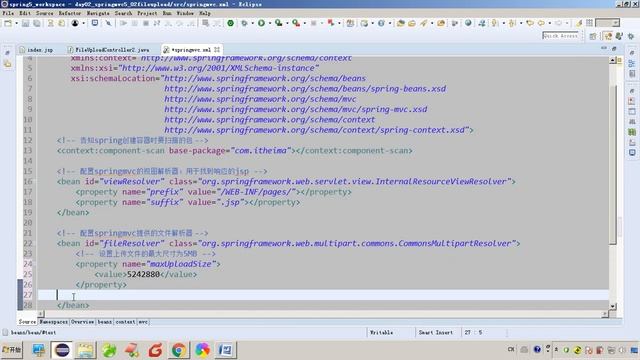Open the file explorer taskbar icon

pos(85,350)
